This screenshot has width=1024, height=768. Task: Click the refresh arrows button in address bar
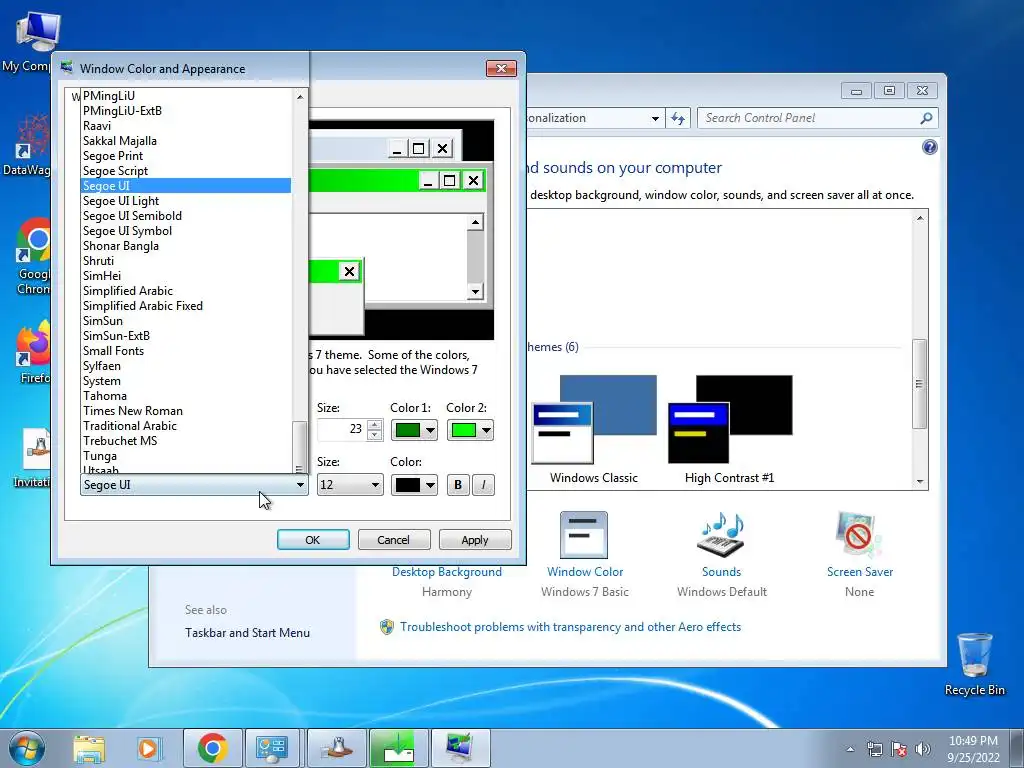click(x=678, y=118)
